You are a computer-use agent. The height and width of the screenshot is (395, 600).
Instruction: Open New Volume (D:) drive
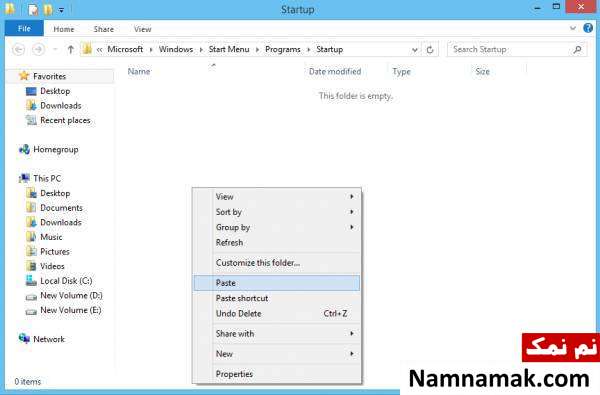coord(71,295)
